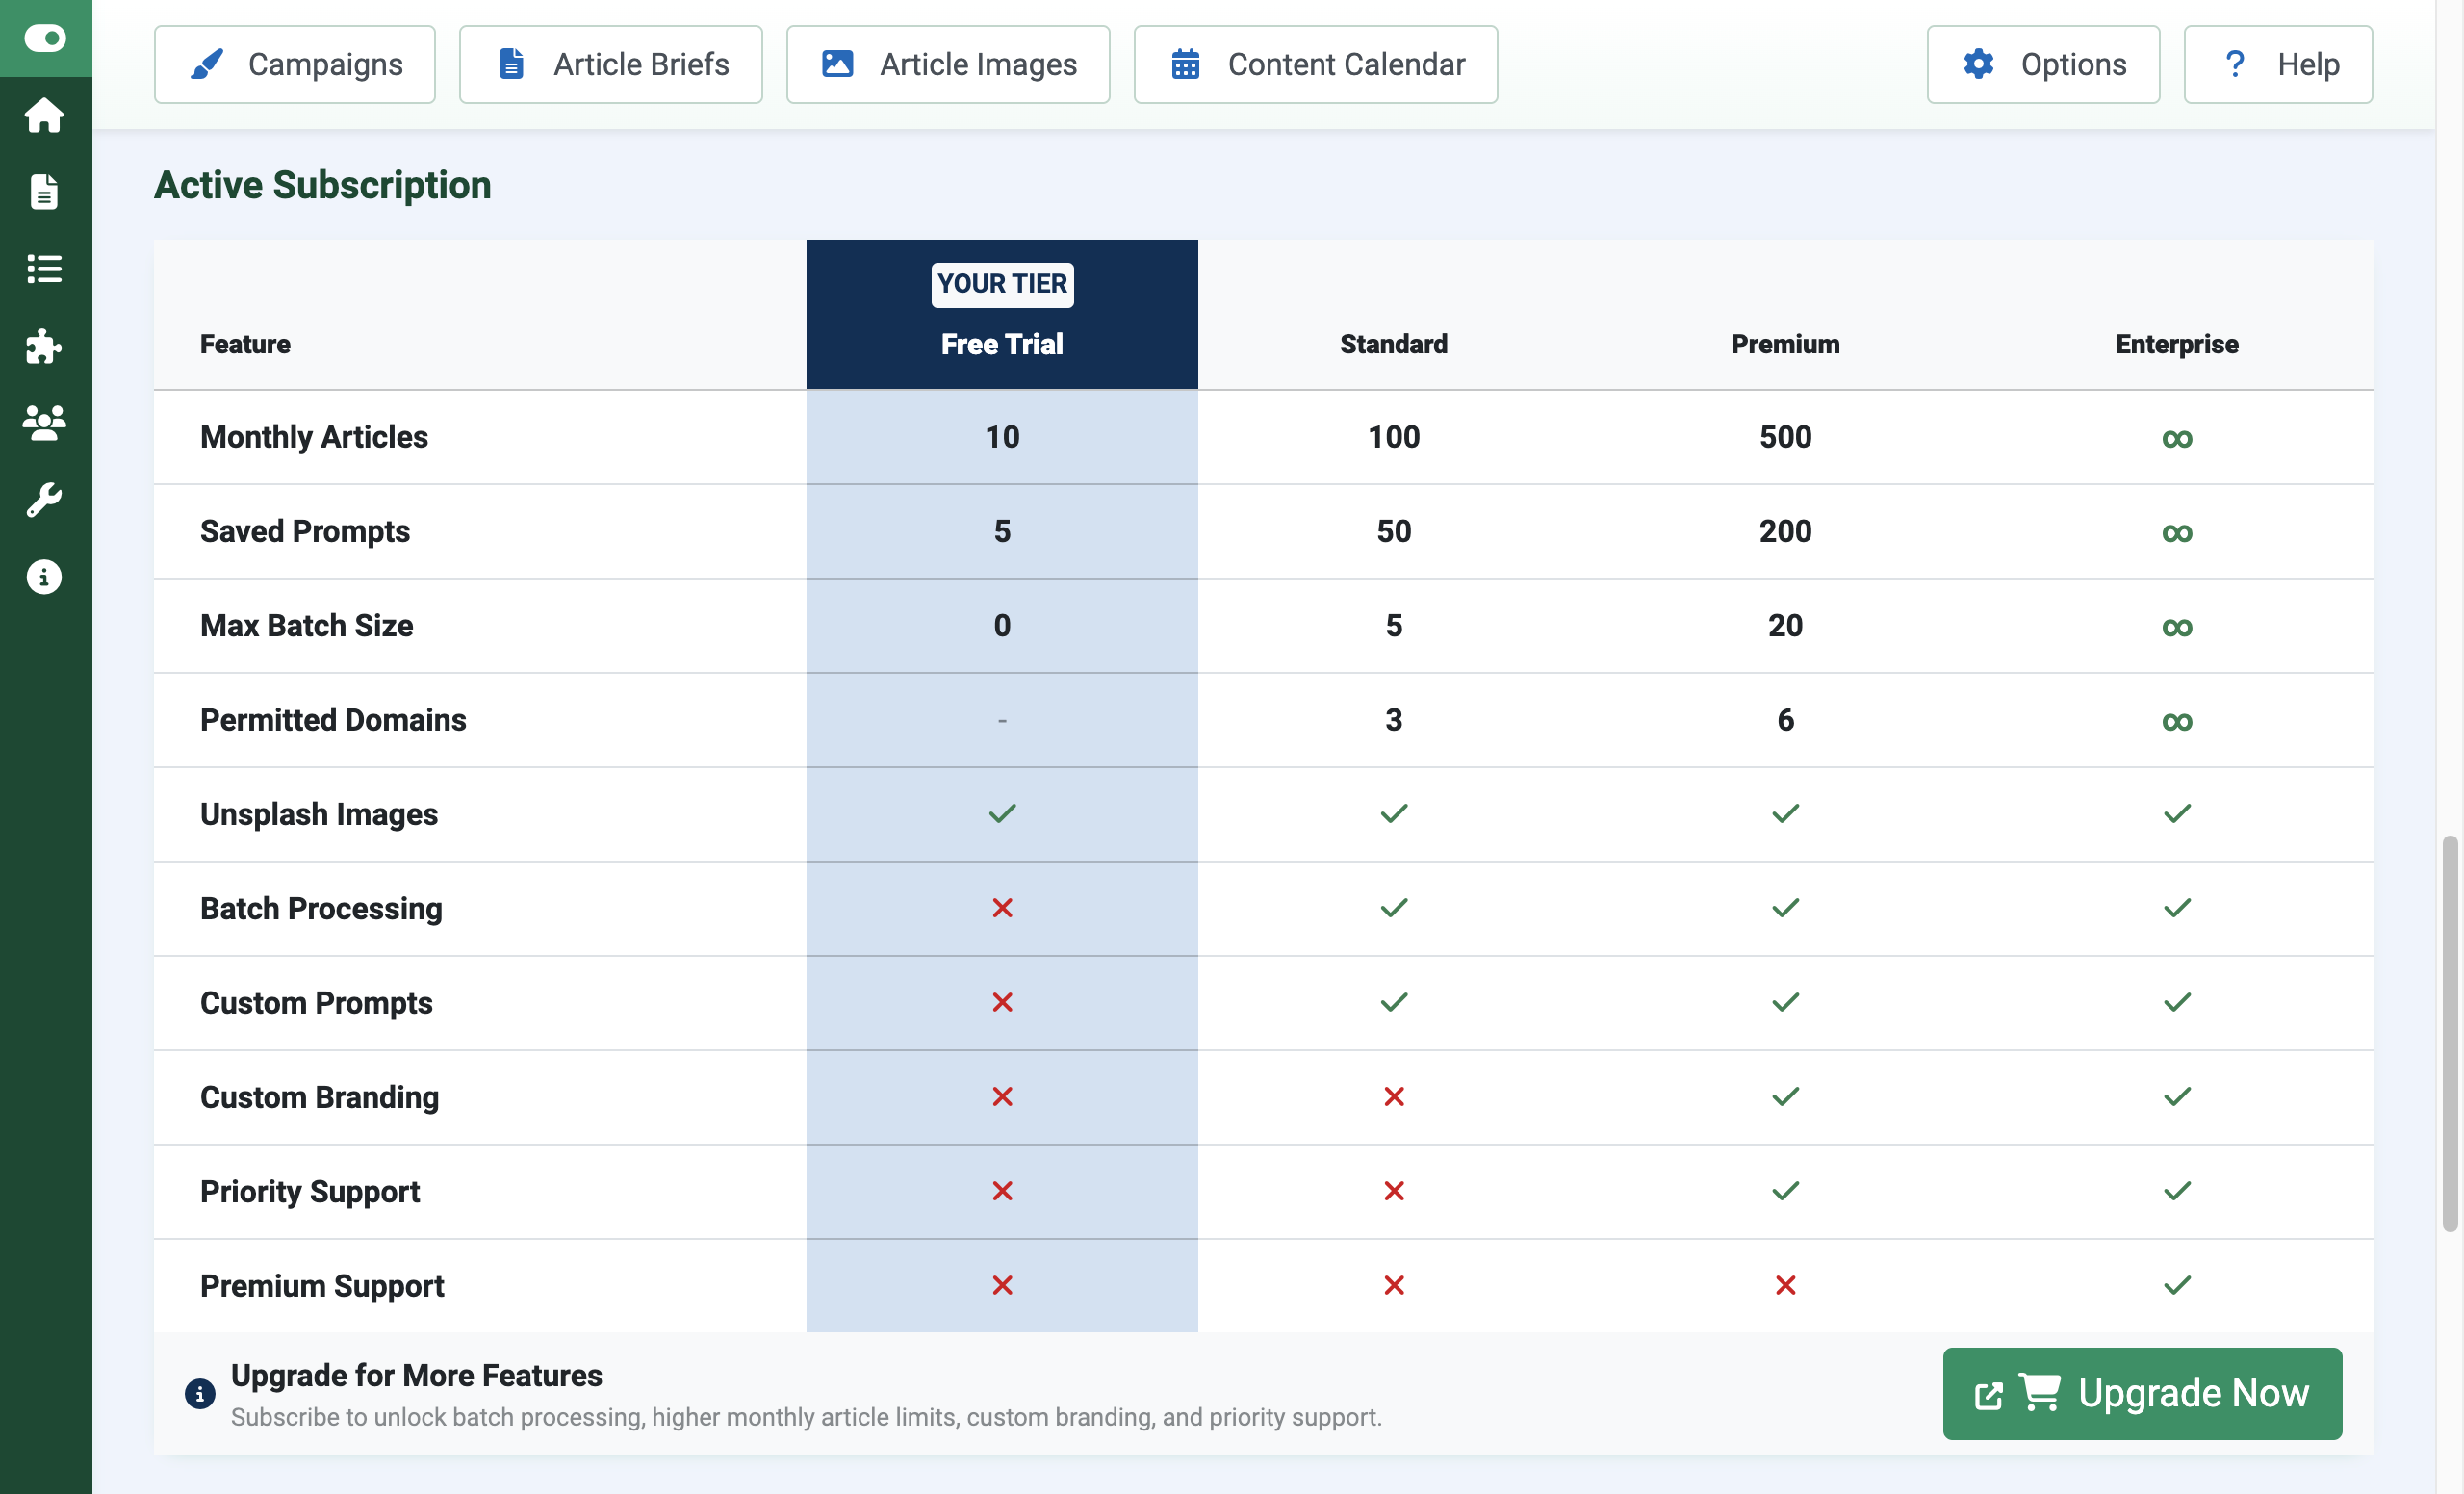Select the document icon in the sidebar
Image resolution: width=2464 pixels, height=1494 pixels.
pyautogui.click(x=44, y=192)
